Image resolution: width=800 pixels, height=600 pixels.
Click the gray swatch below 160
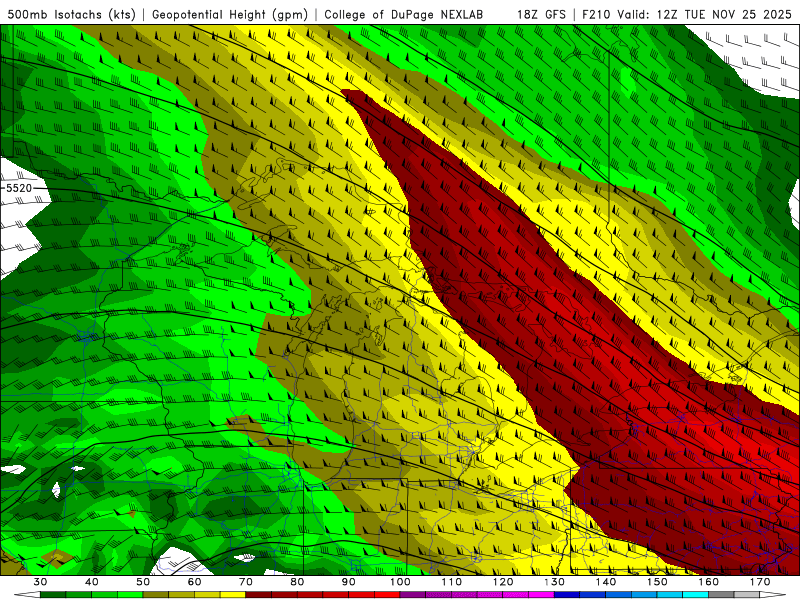click(721, 595)
